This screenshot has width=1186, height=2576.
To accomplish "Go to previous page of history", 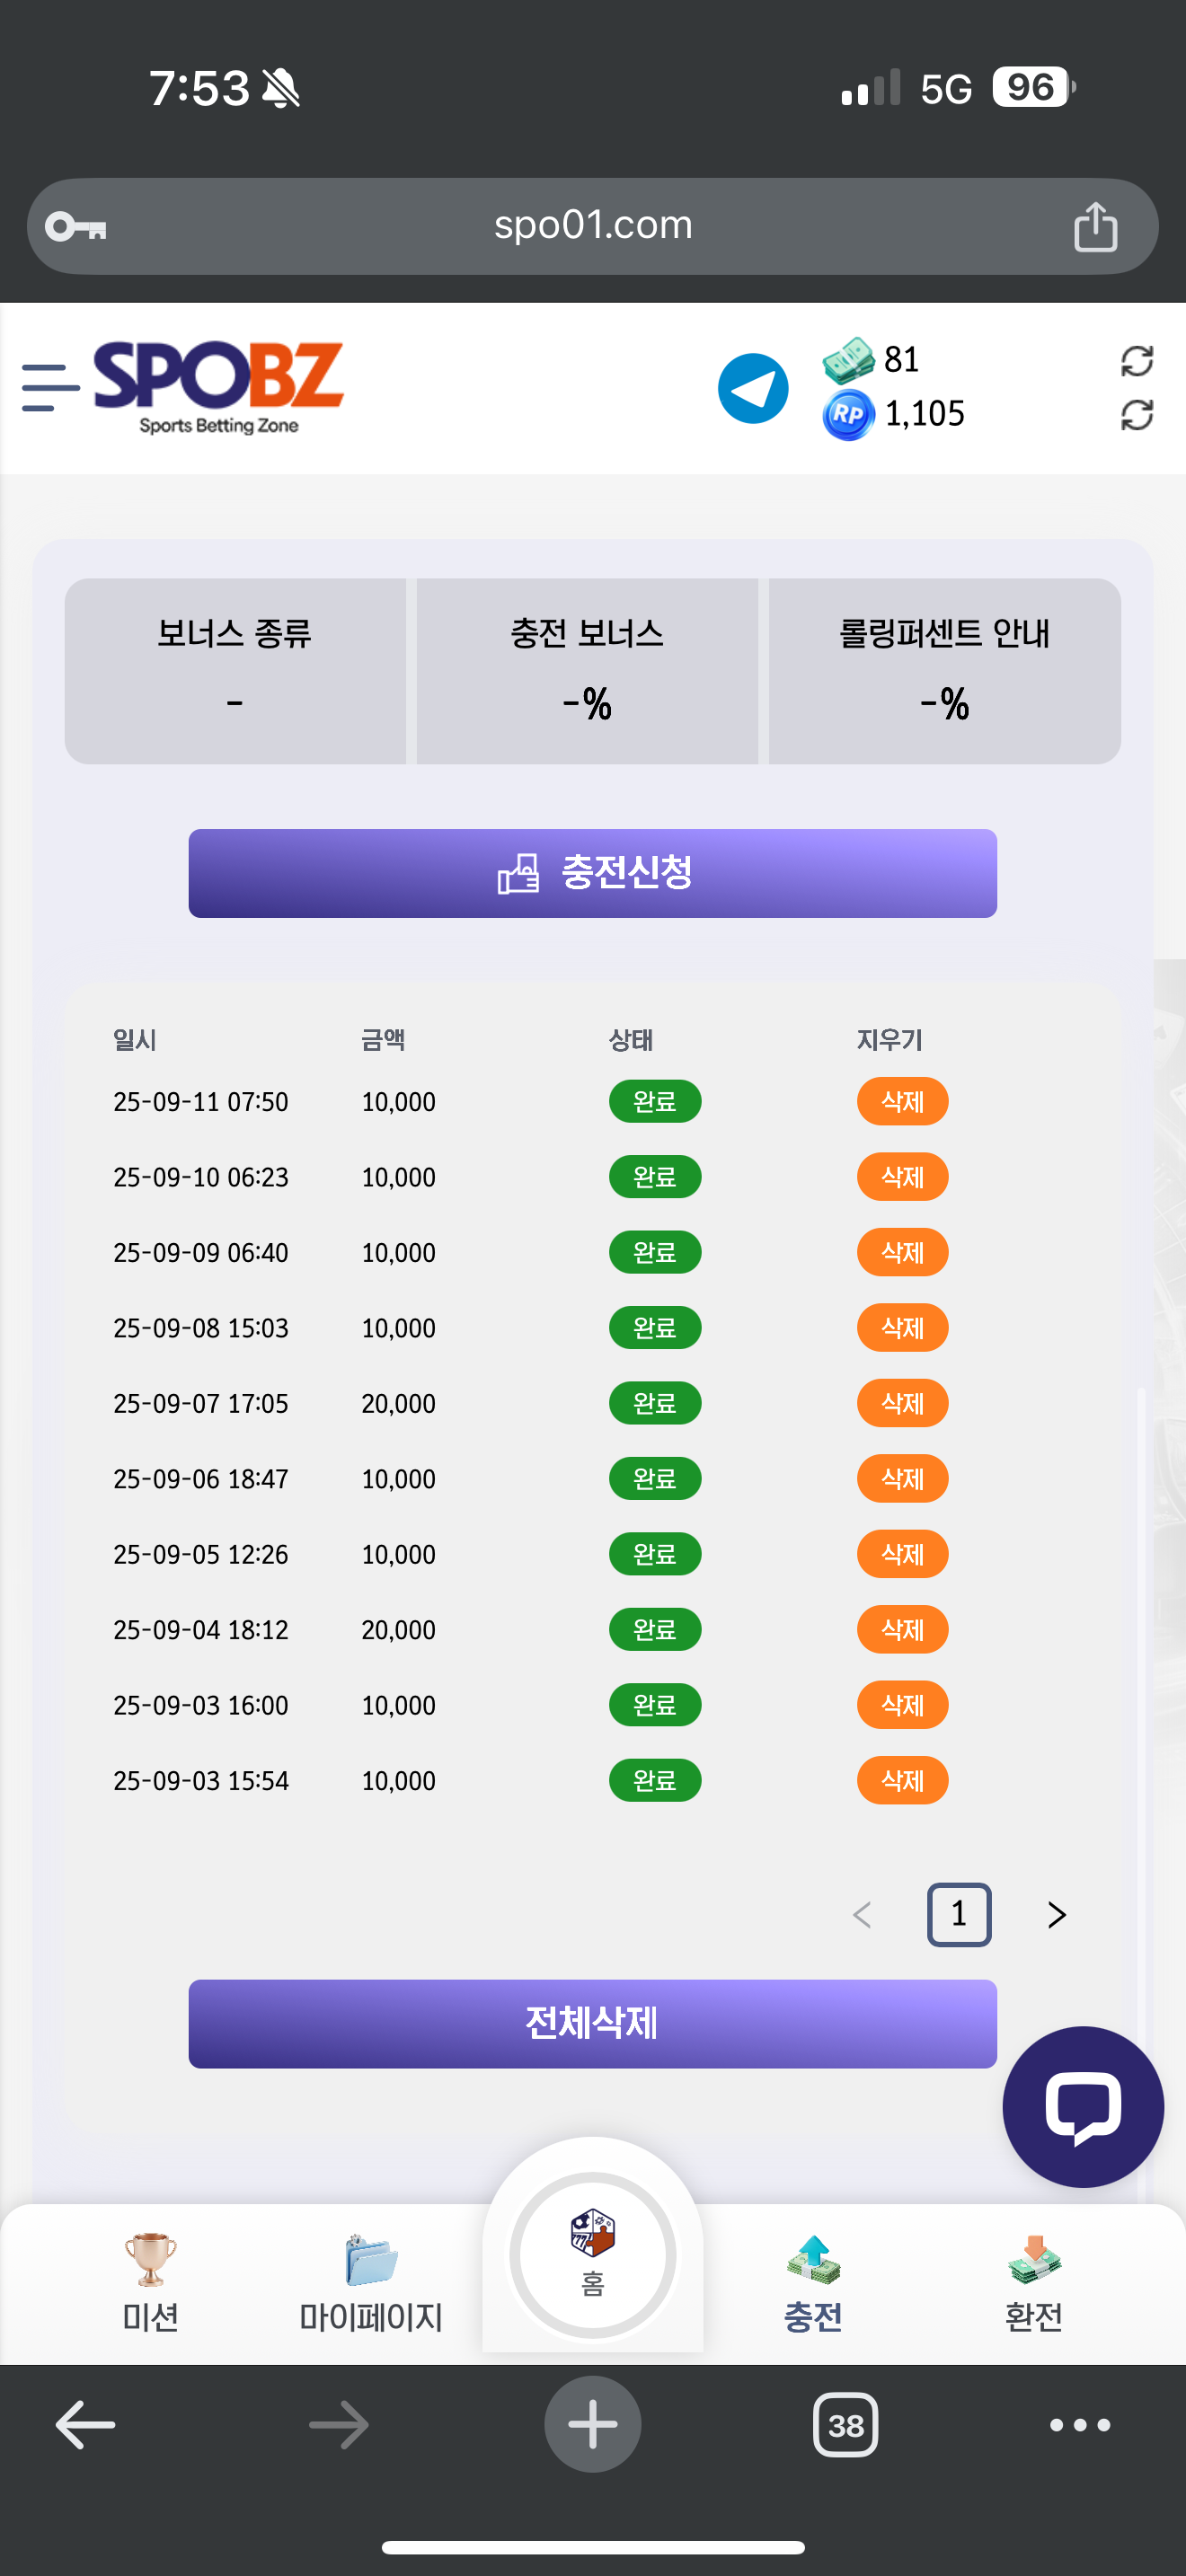I will click(x=862, y=1915).
